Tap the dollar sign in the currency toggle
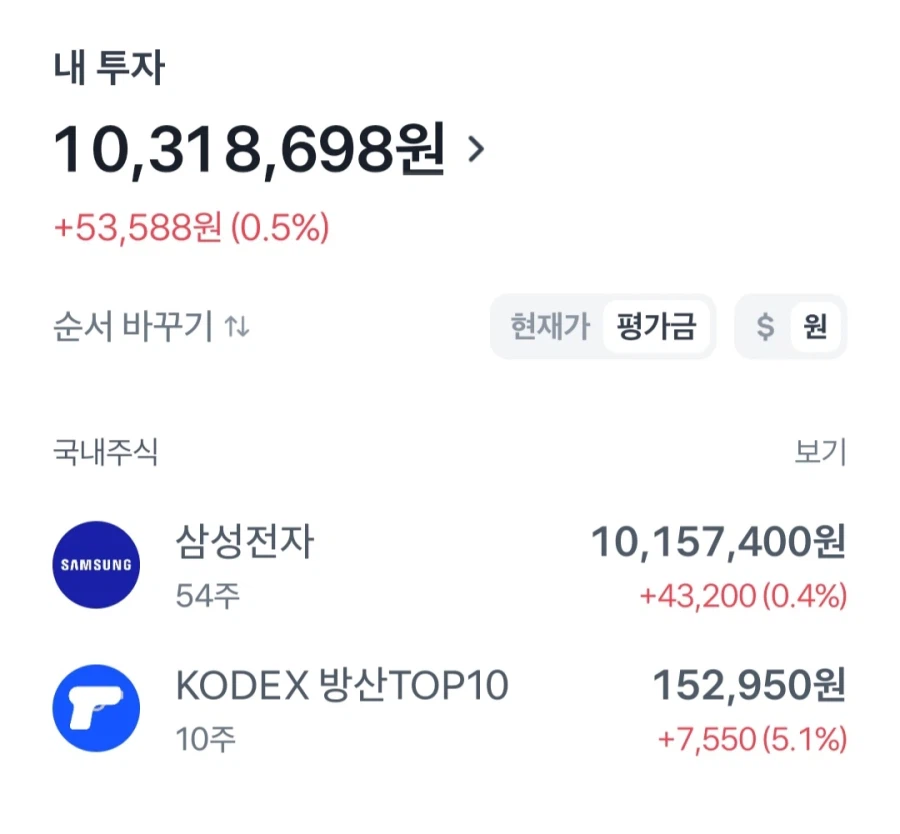The height and width of the screenshot is (834, 900). tap(765, 327)
